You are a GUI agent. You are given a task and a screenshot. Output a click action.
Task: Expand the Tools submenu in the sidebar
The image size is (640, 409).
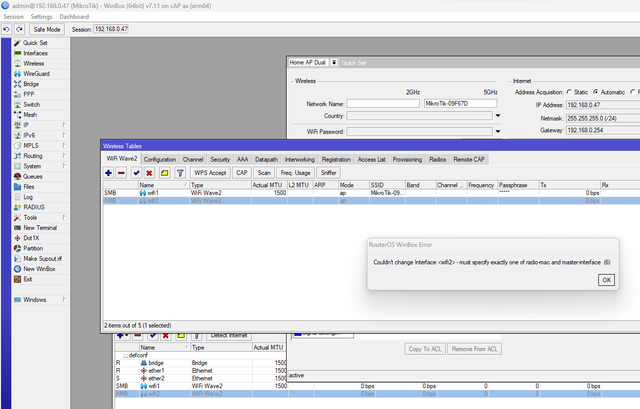pyautogui.click(x=64, y=218)
